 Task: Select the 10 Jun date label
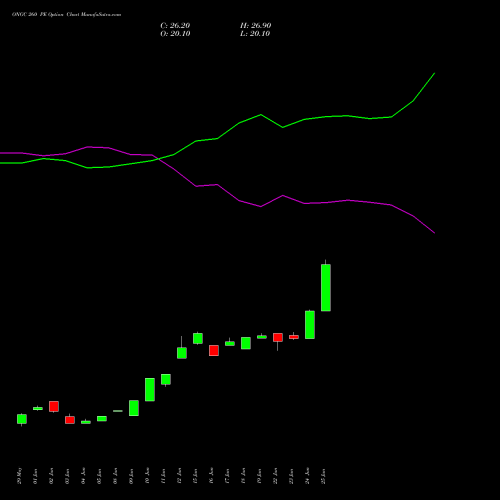(148, 476)
